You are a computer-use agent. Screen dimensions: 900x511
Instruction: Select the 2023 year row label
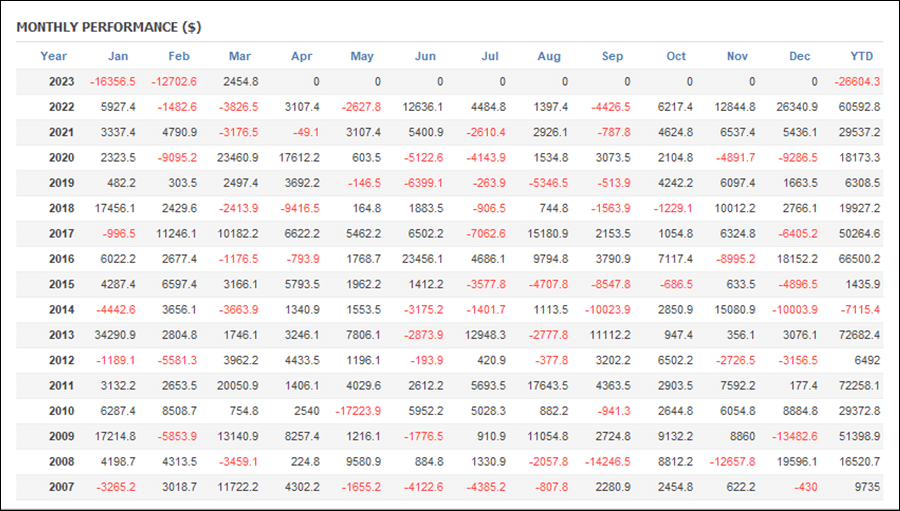61,82
